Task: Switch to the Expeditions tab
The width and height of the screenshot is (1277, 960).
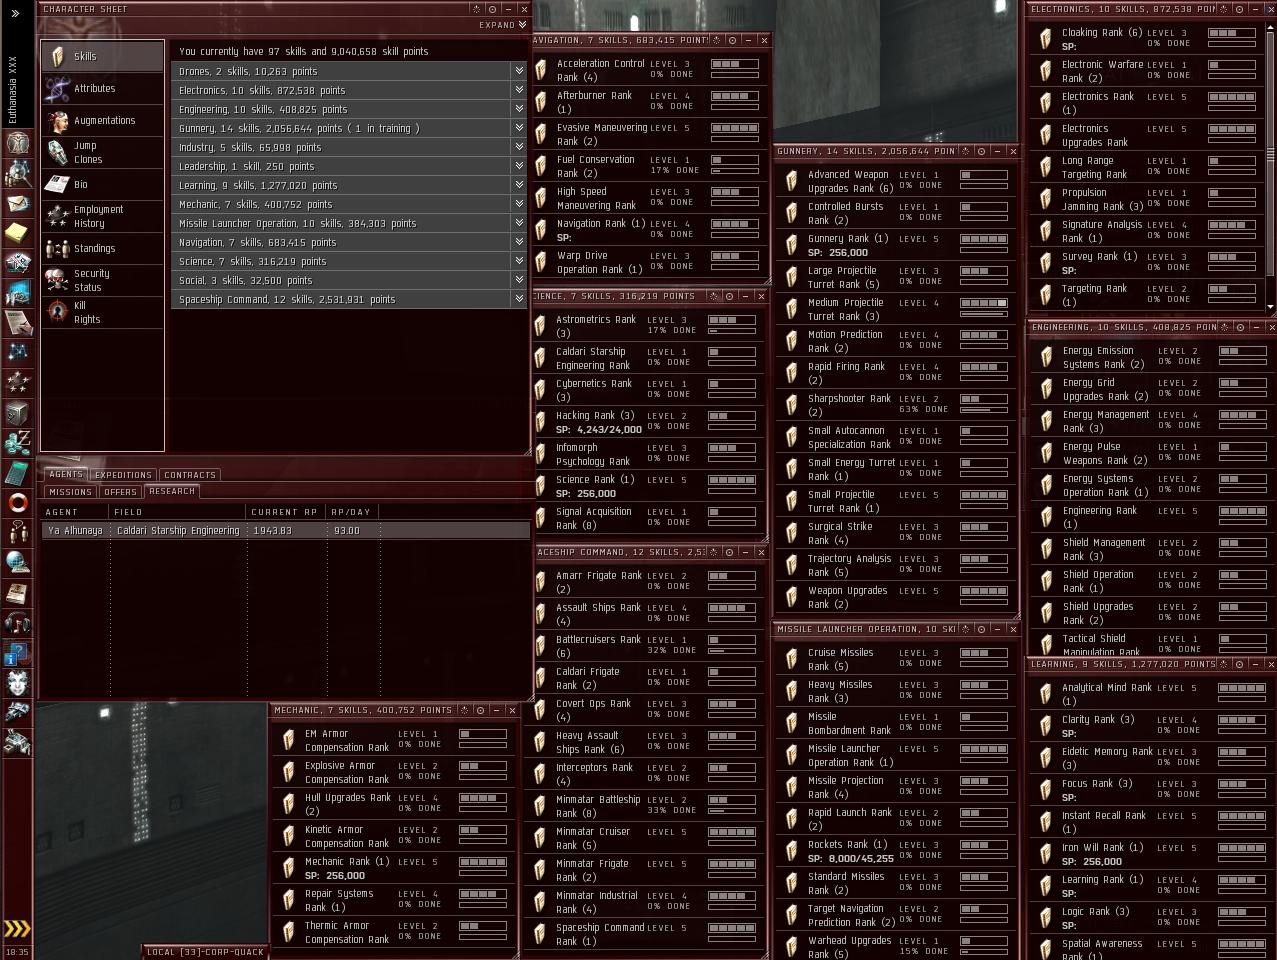Action: click(x=123, y=475)
